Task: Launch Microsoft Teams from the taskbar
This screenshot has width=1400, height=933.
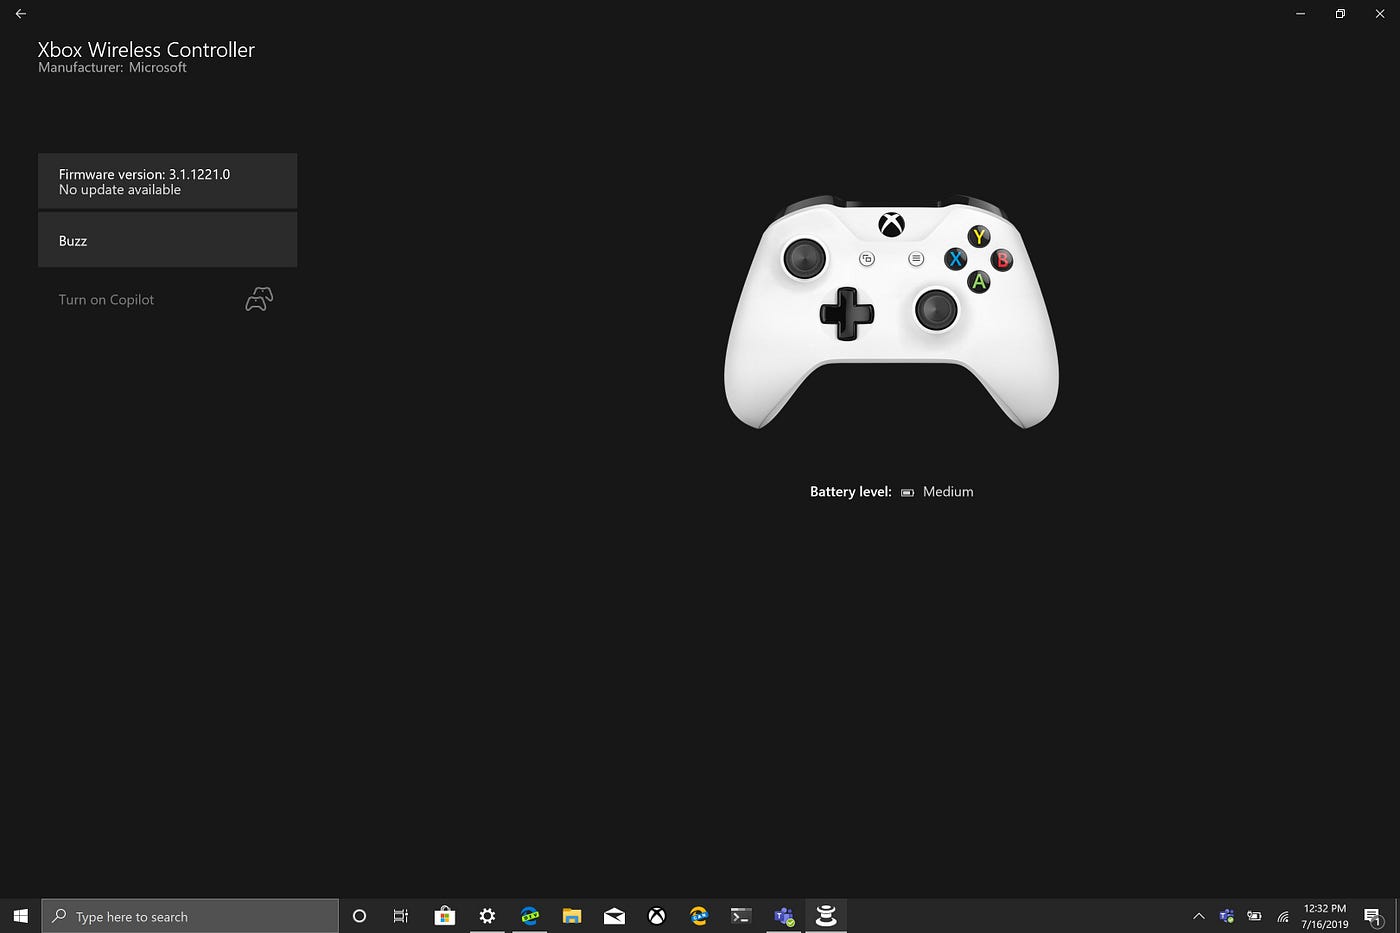Action: pos(784,916)
